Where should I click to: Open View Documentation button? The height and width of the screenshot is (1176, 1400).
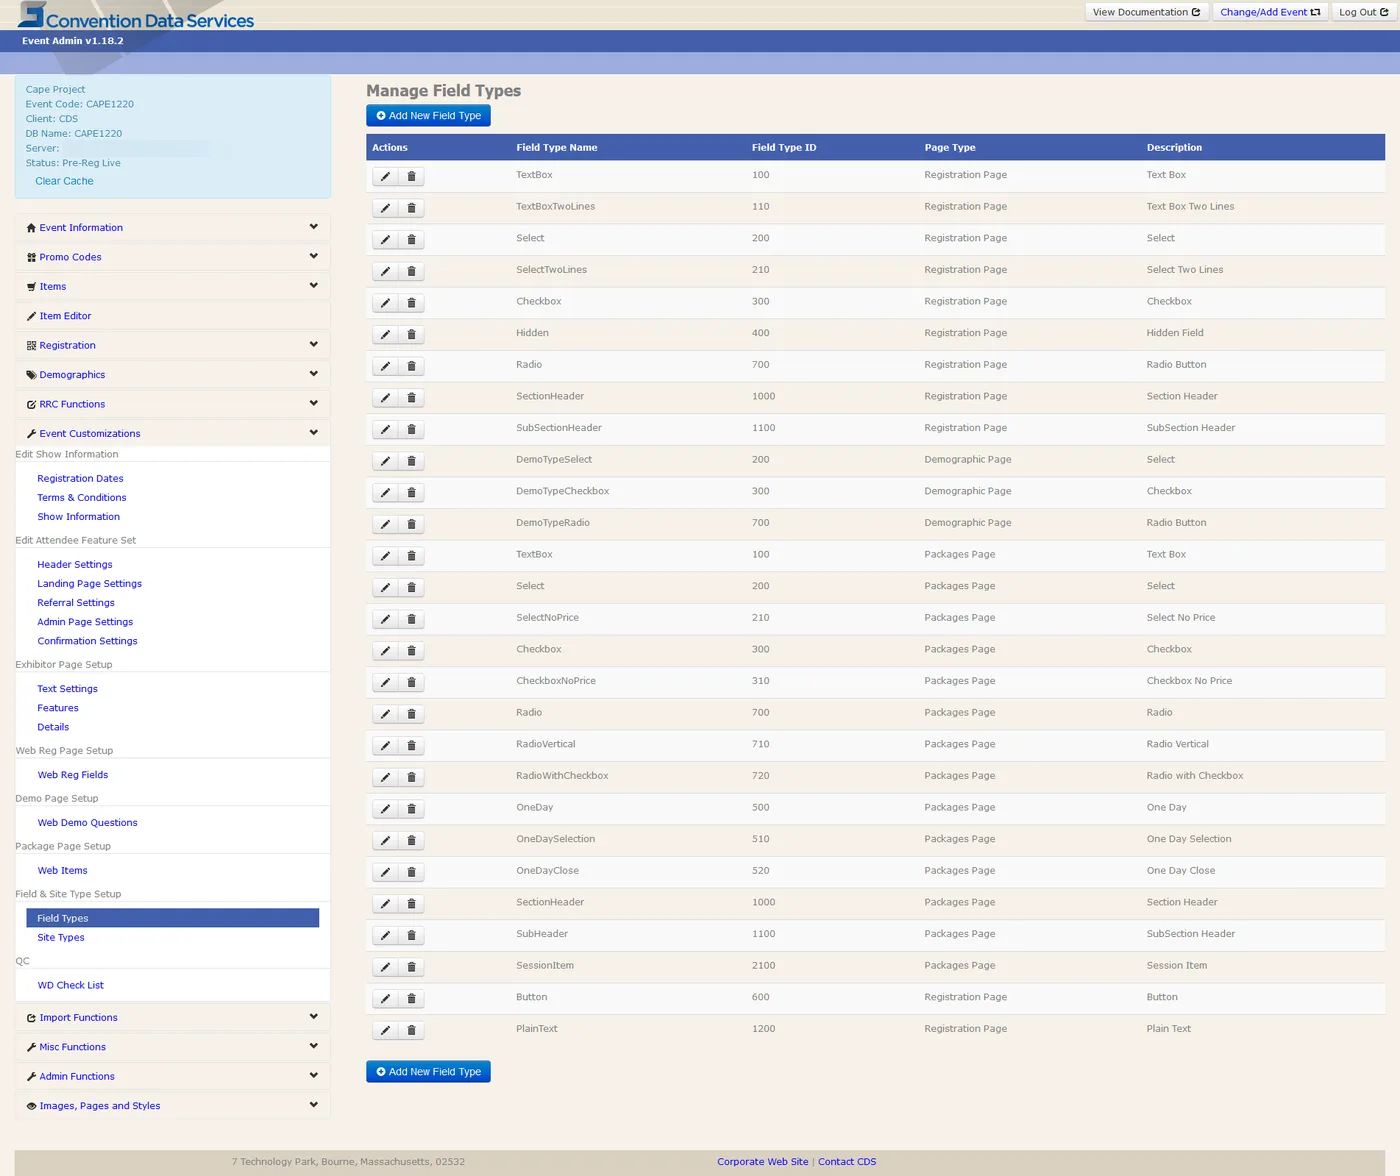coord(1146,12)
